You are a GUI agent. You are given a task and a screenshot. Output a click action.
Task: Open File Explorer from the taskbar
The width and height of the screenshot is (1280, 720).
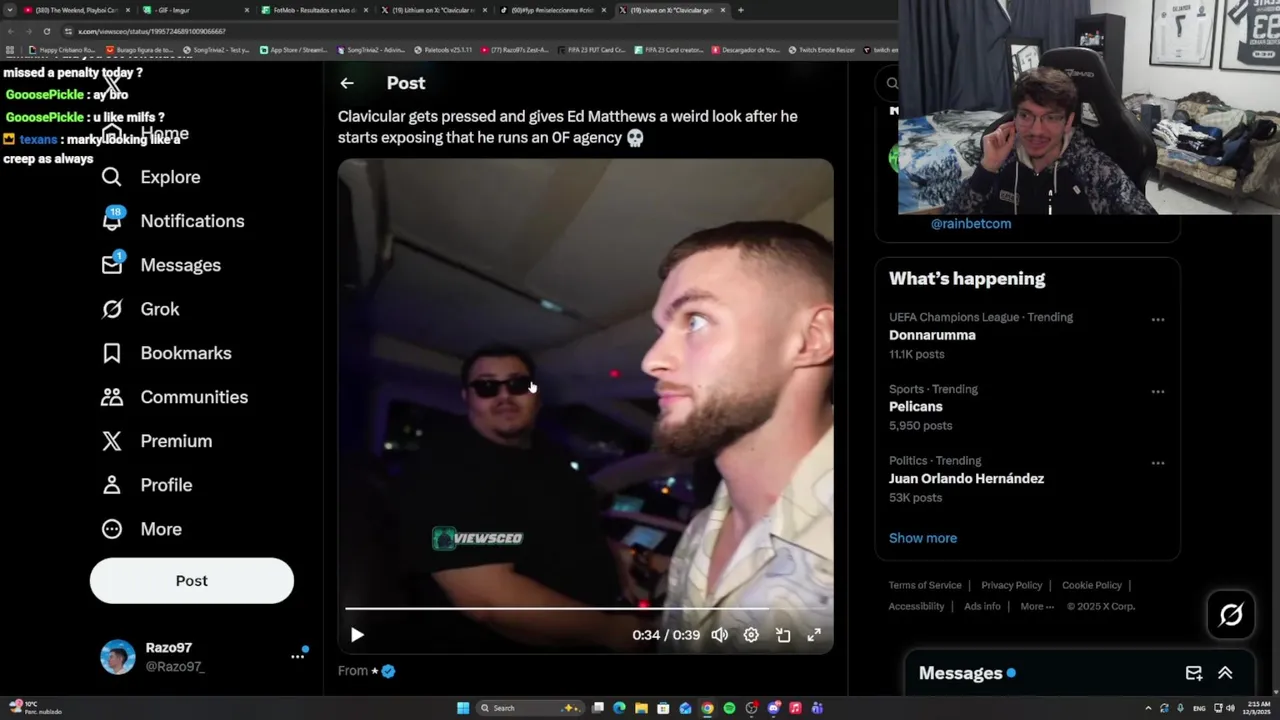point(641,708)
